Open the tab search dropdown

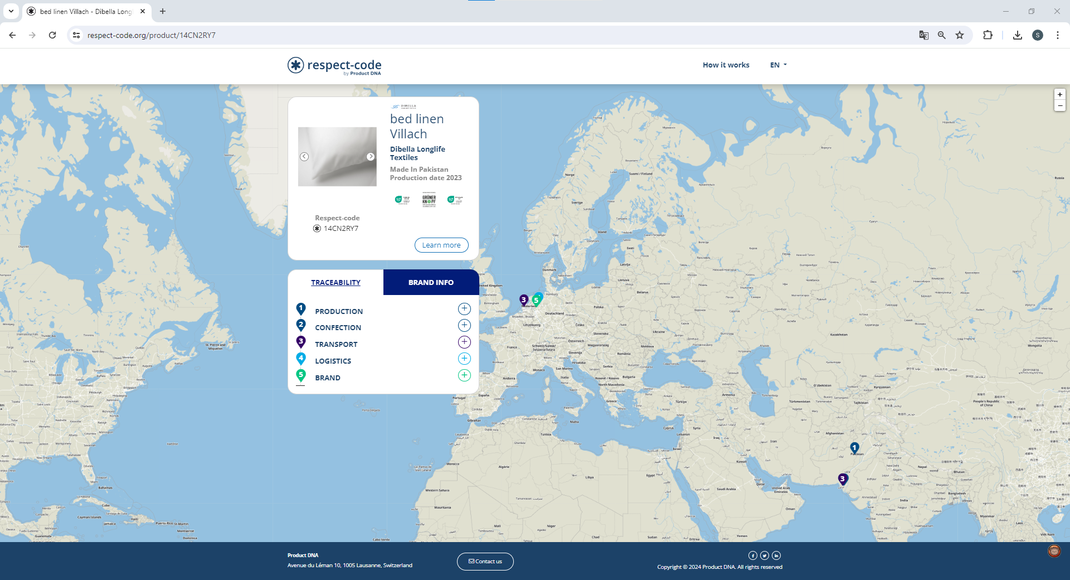click(x=11, y=11)
